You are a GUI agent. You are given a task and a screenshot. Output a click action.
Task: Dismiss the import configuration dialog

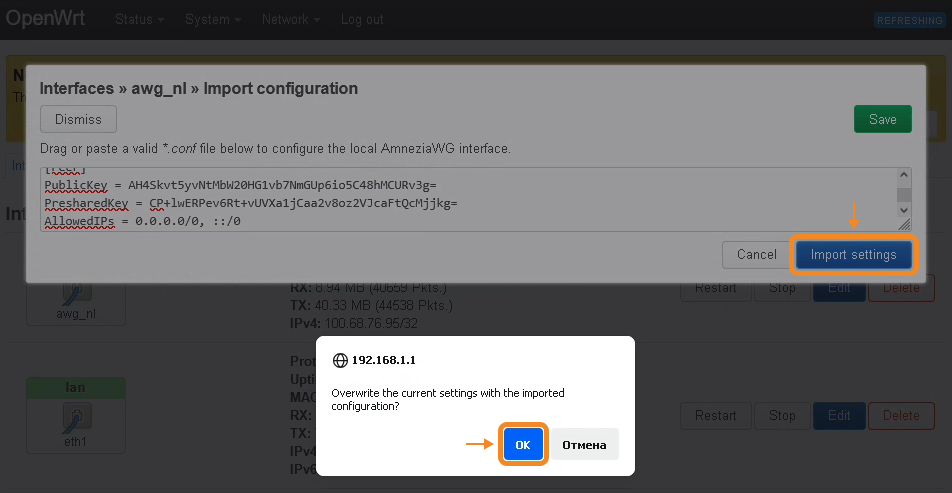(x=78, y=119)
